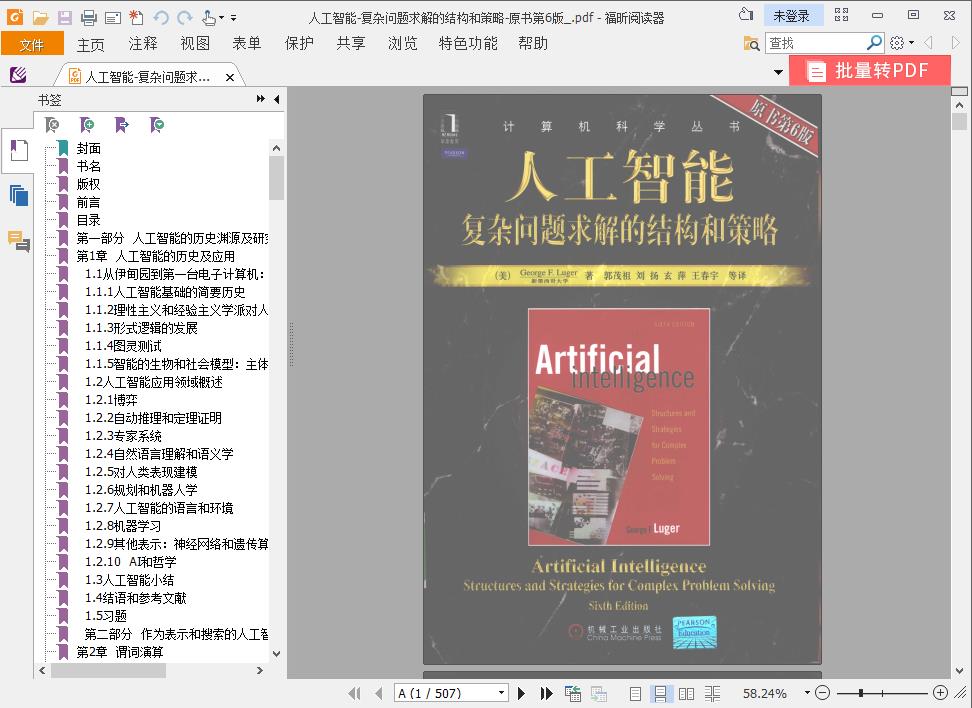Image resolution: width=972 pixels, height=708 pixels.
Task: Click the expand current bookmark icon
Action: pos(157,125)
